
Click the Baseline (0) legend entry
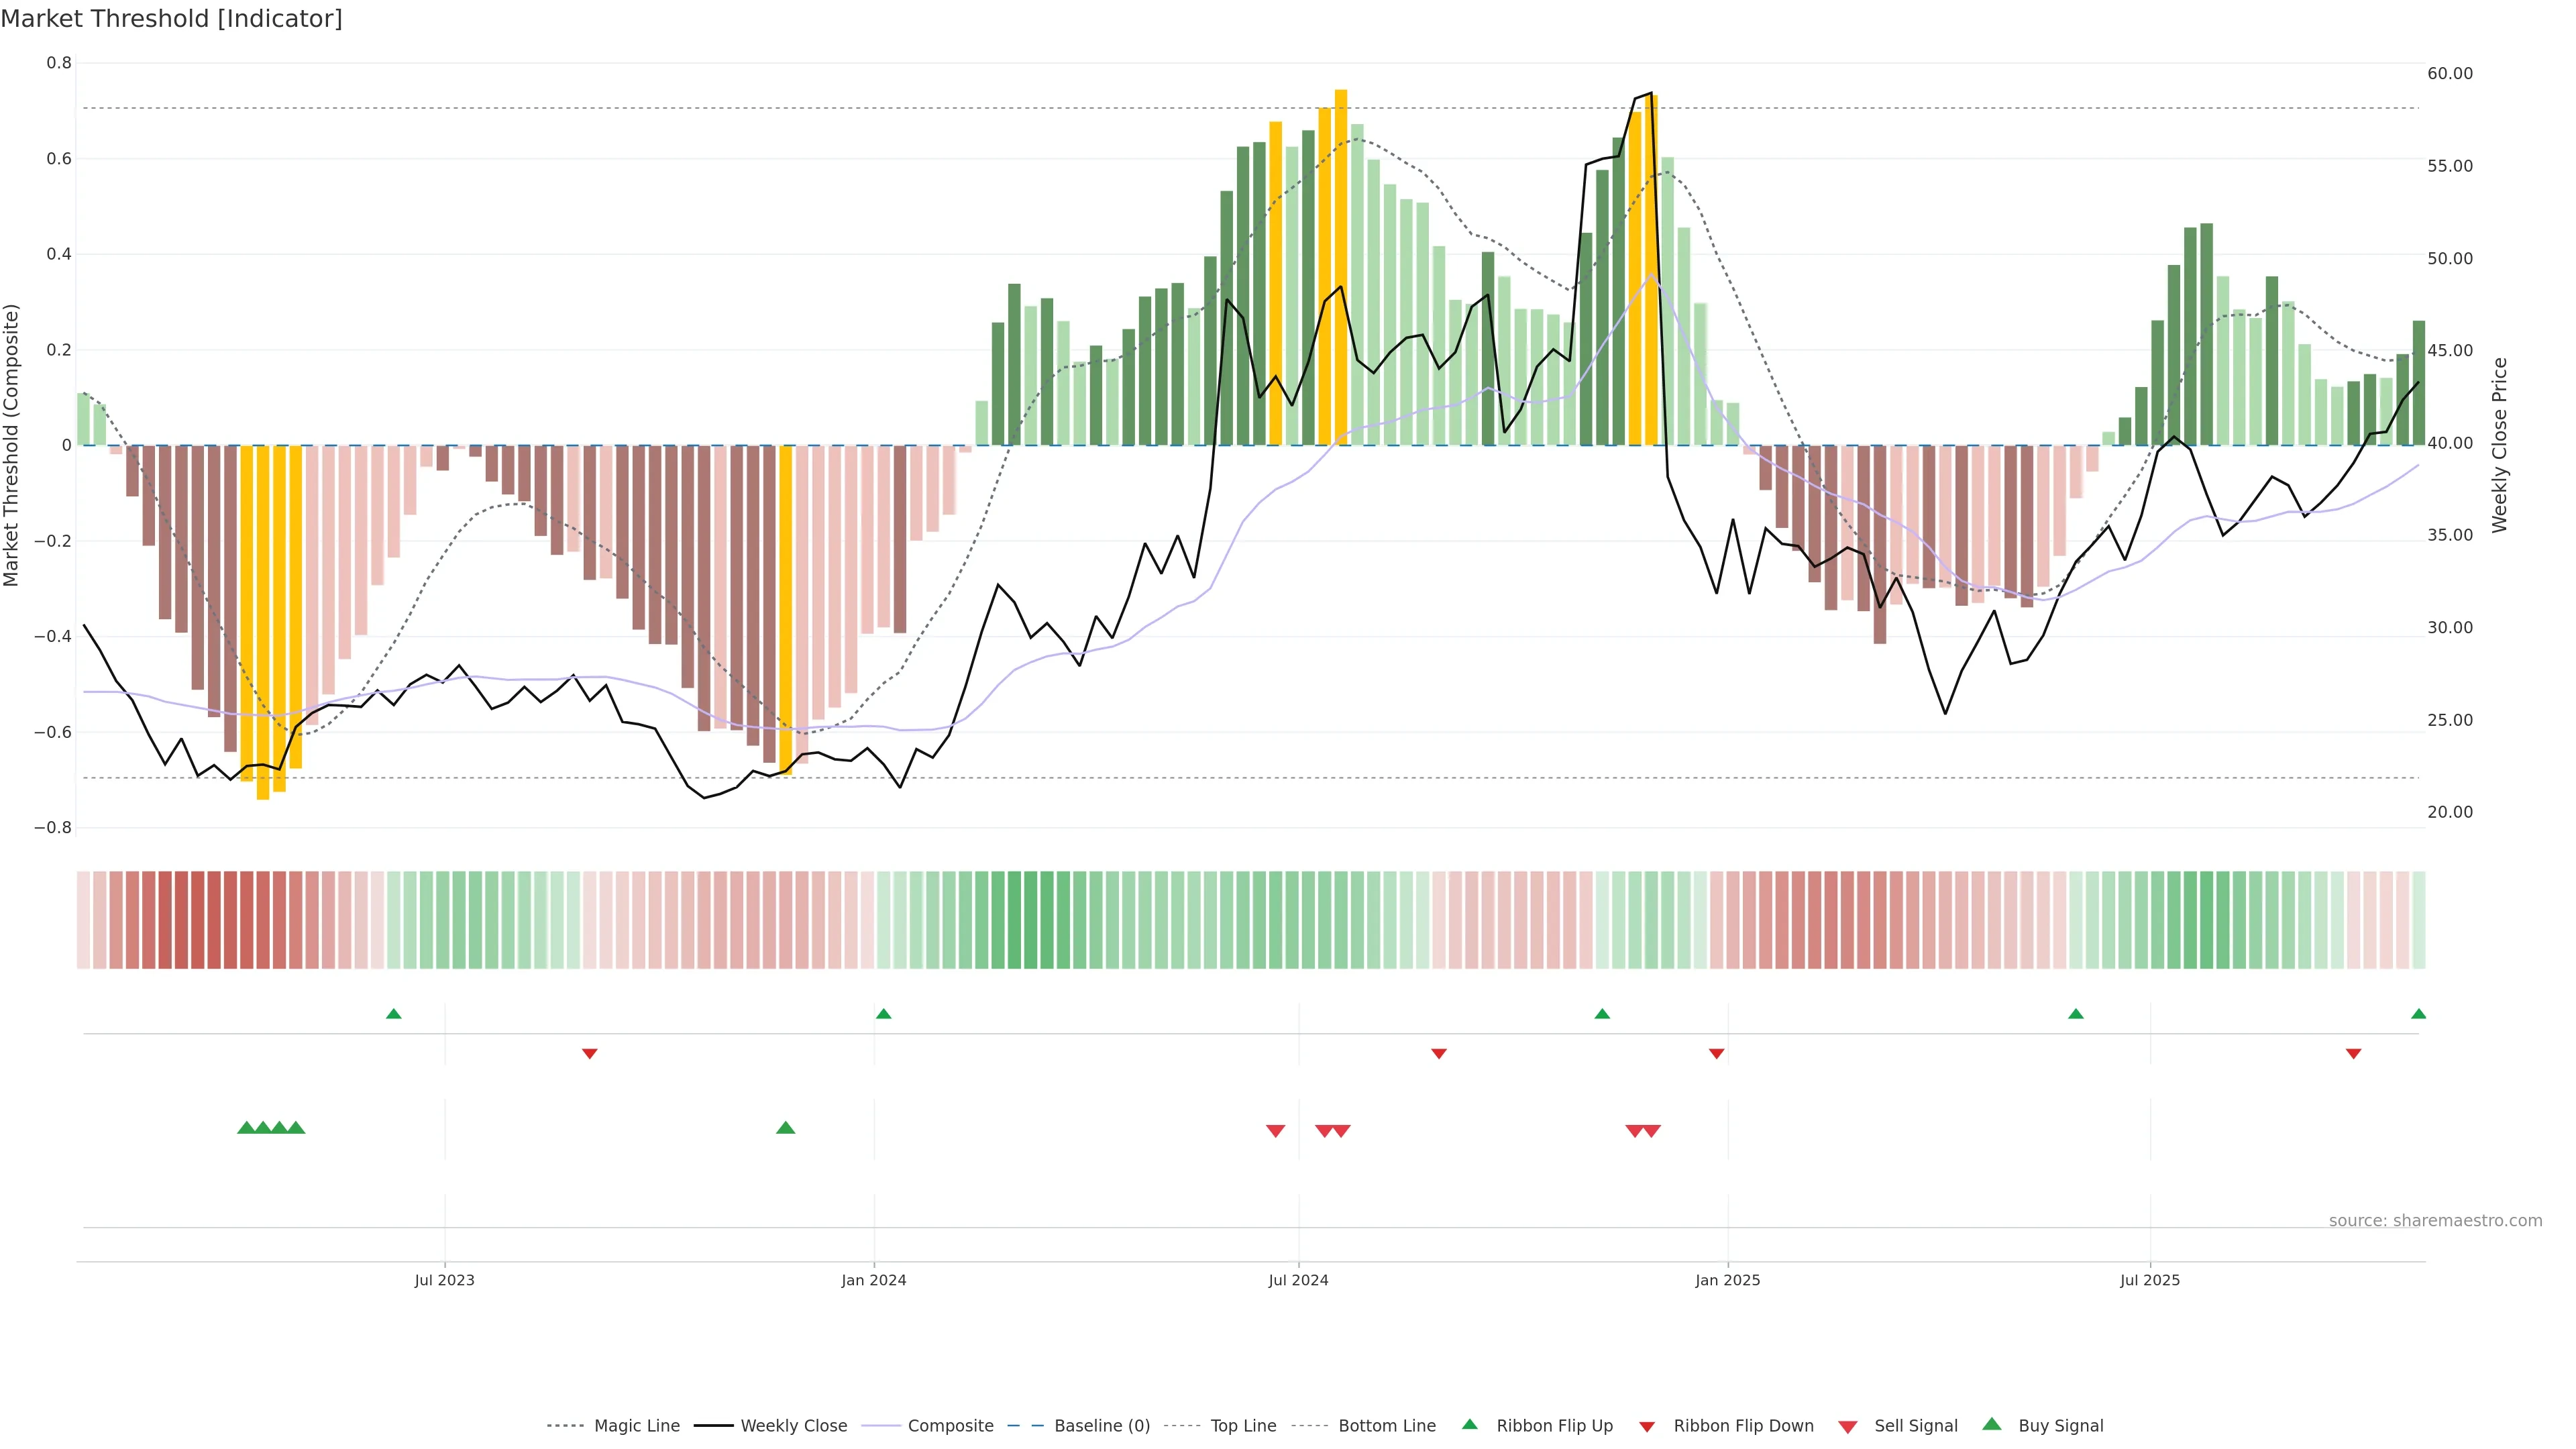(x=1101, y=1425)
